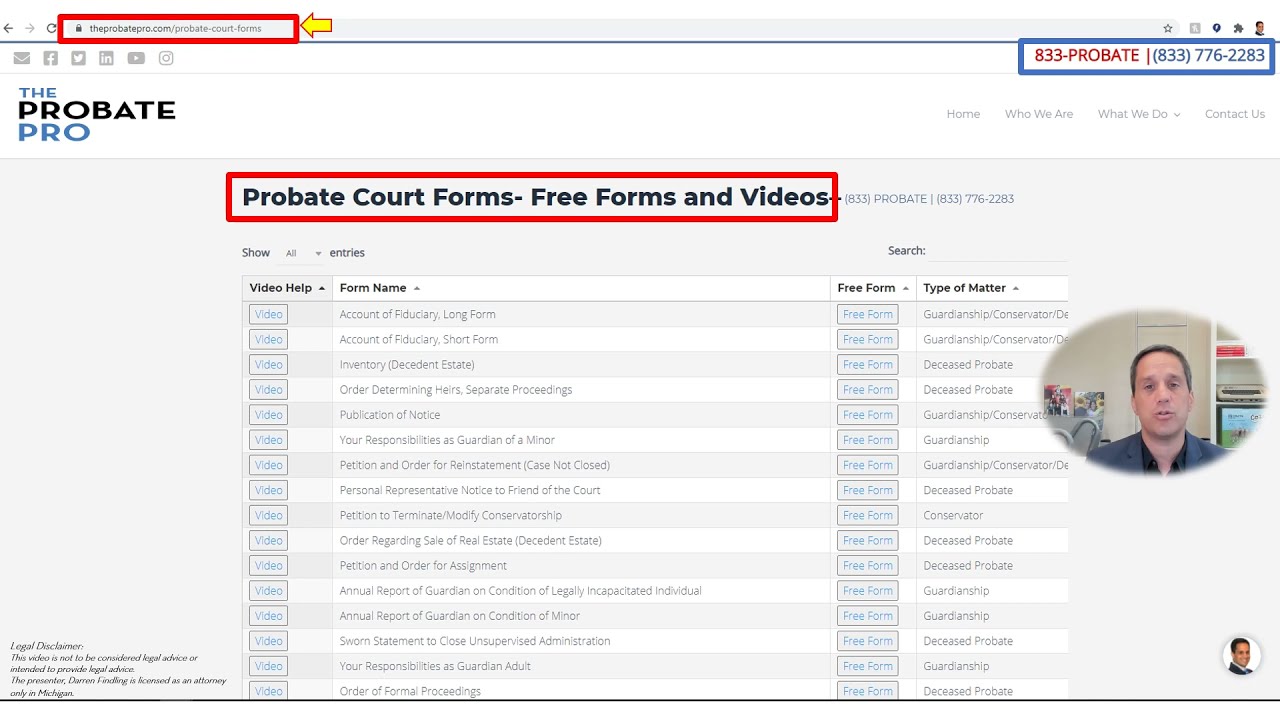Open the Instagram social icon
The image size is (1280, 720).
(x=166, y=58)
